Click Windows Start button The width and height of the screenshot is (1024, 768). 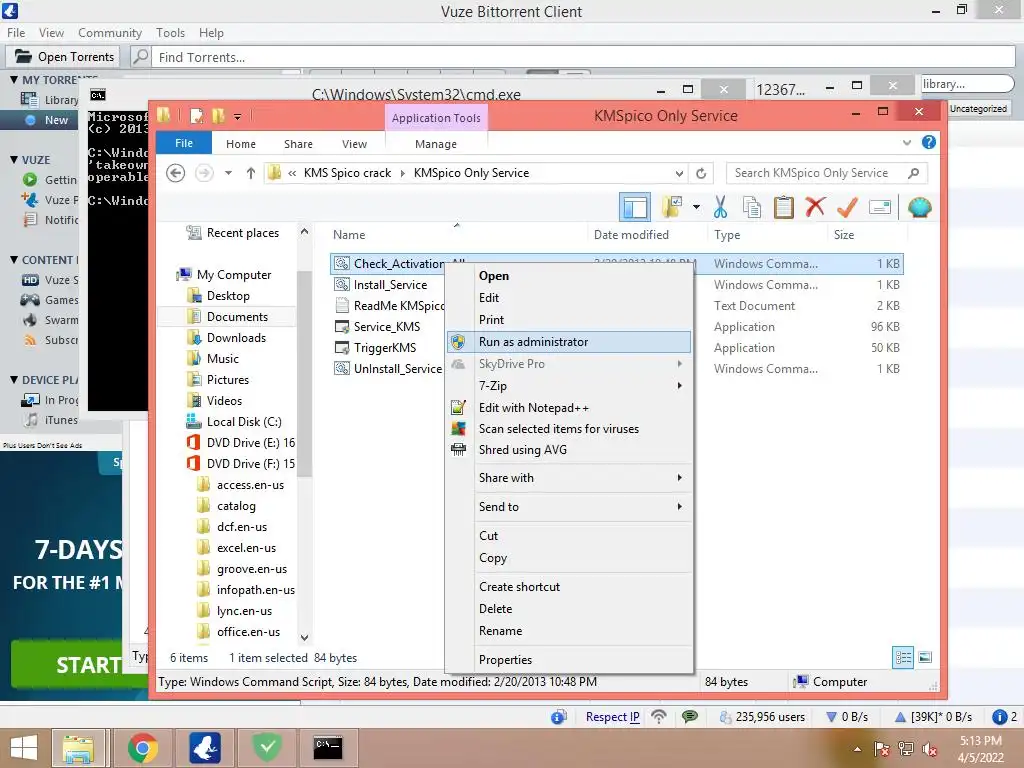(24, 748)
